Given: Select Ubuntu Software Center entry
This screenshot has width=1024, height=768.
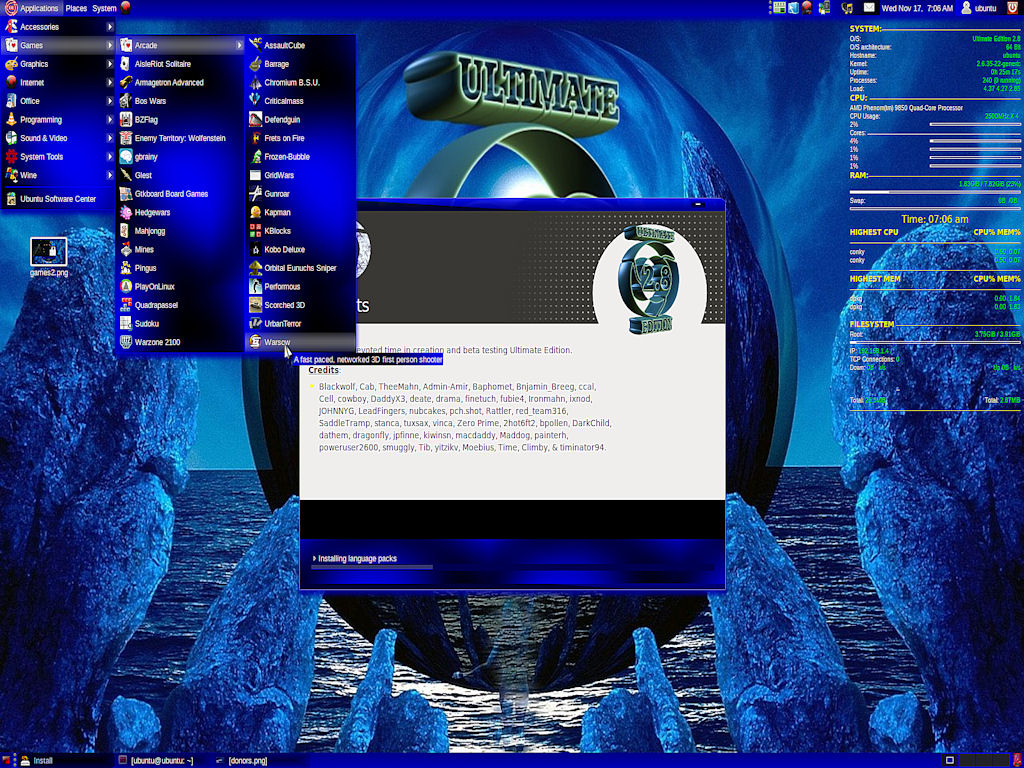Looking at the screenshot, I should (x=57, y=199).
